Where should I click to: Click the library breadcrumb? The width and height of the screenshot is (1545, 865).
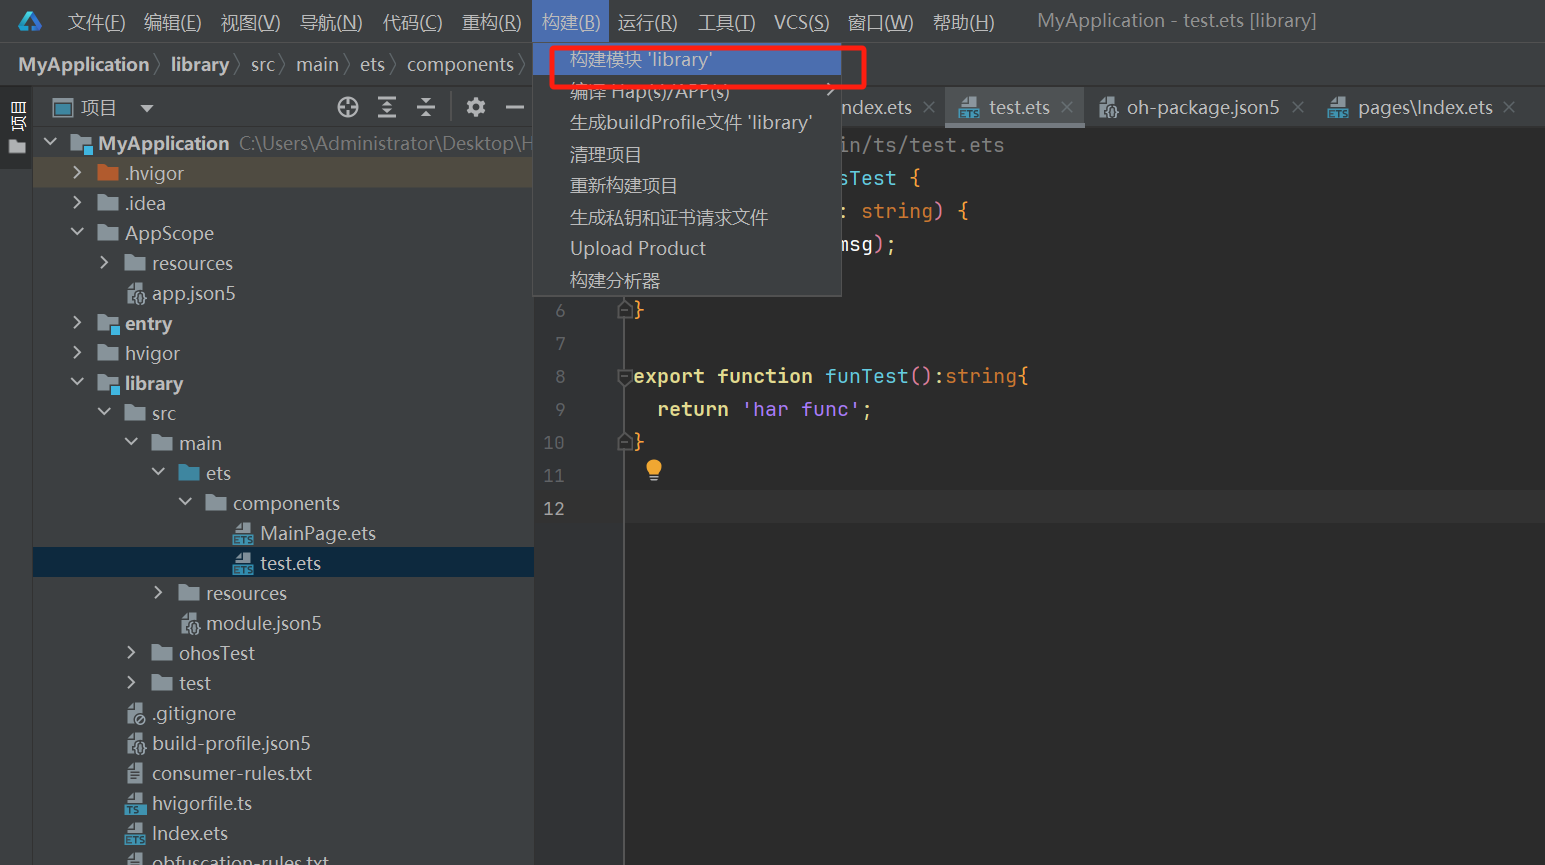point(200,65)
